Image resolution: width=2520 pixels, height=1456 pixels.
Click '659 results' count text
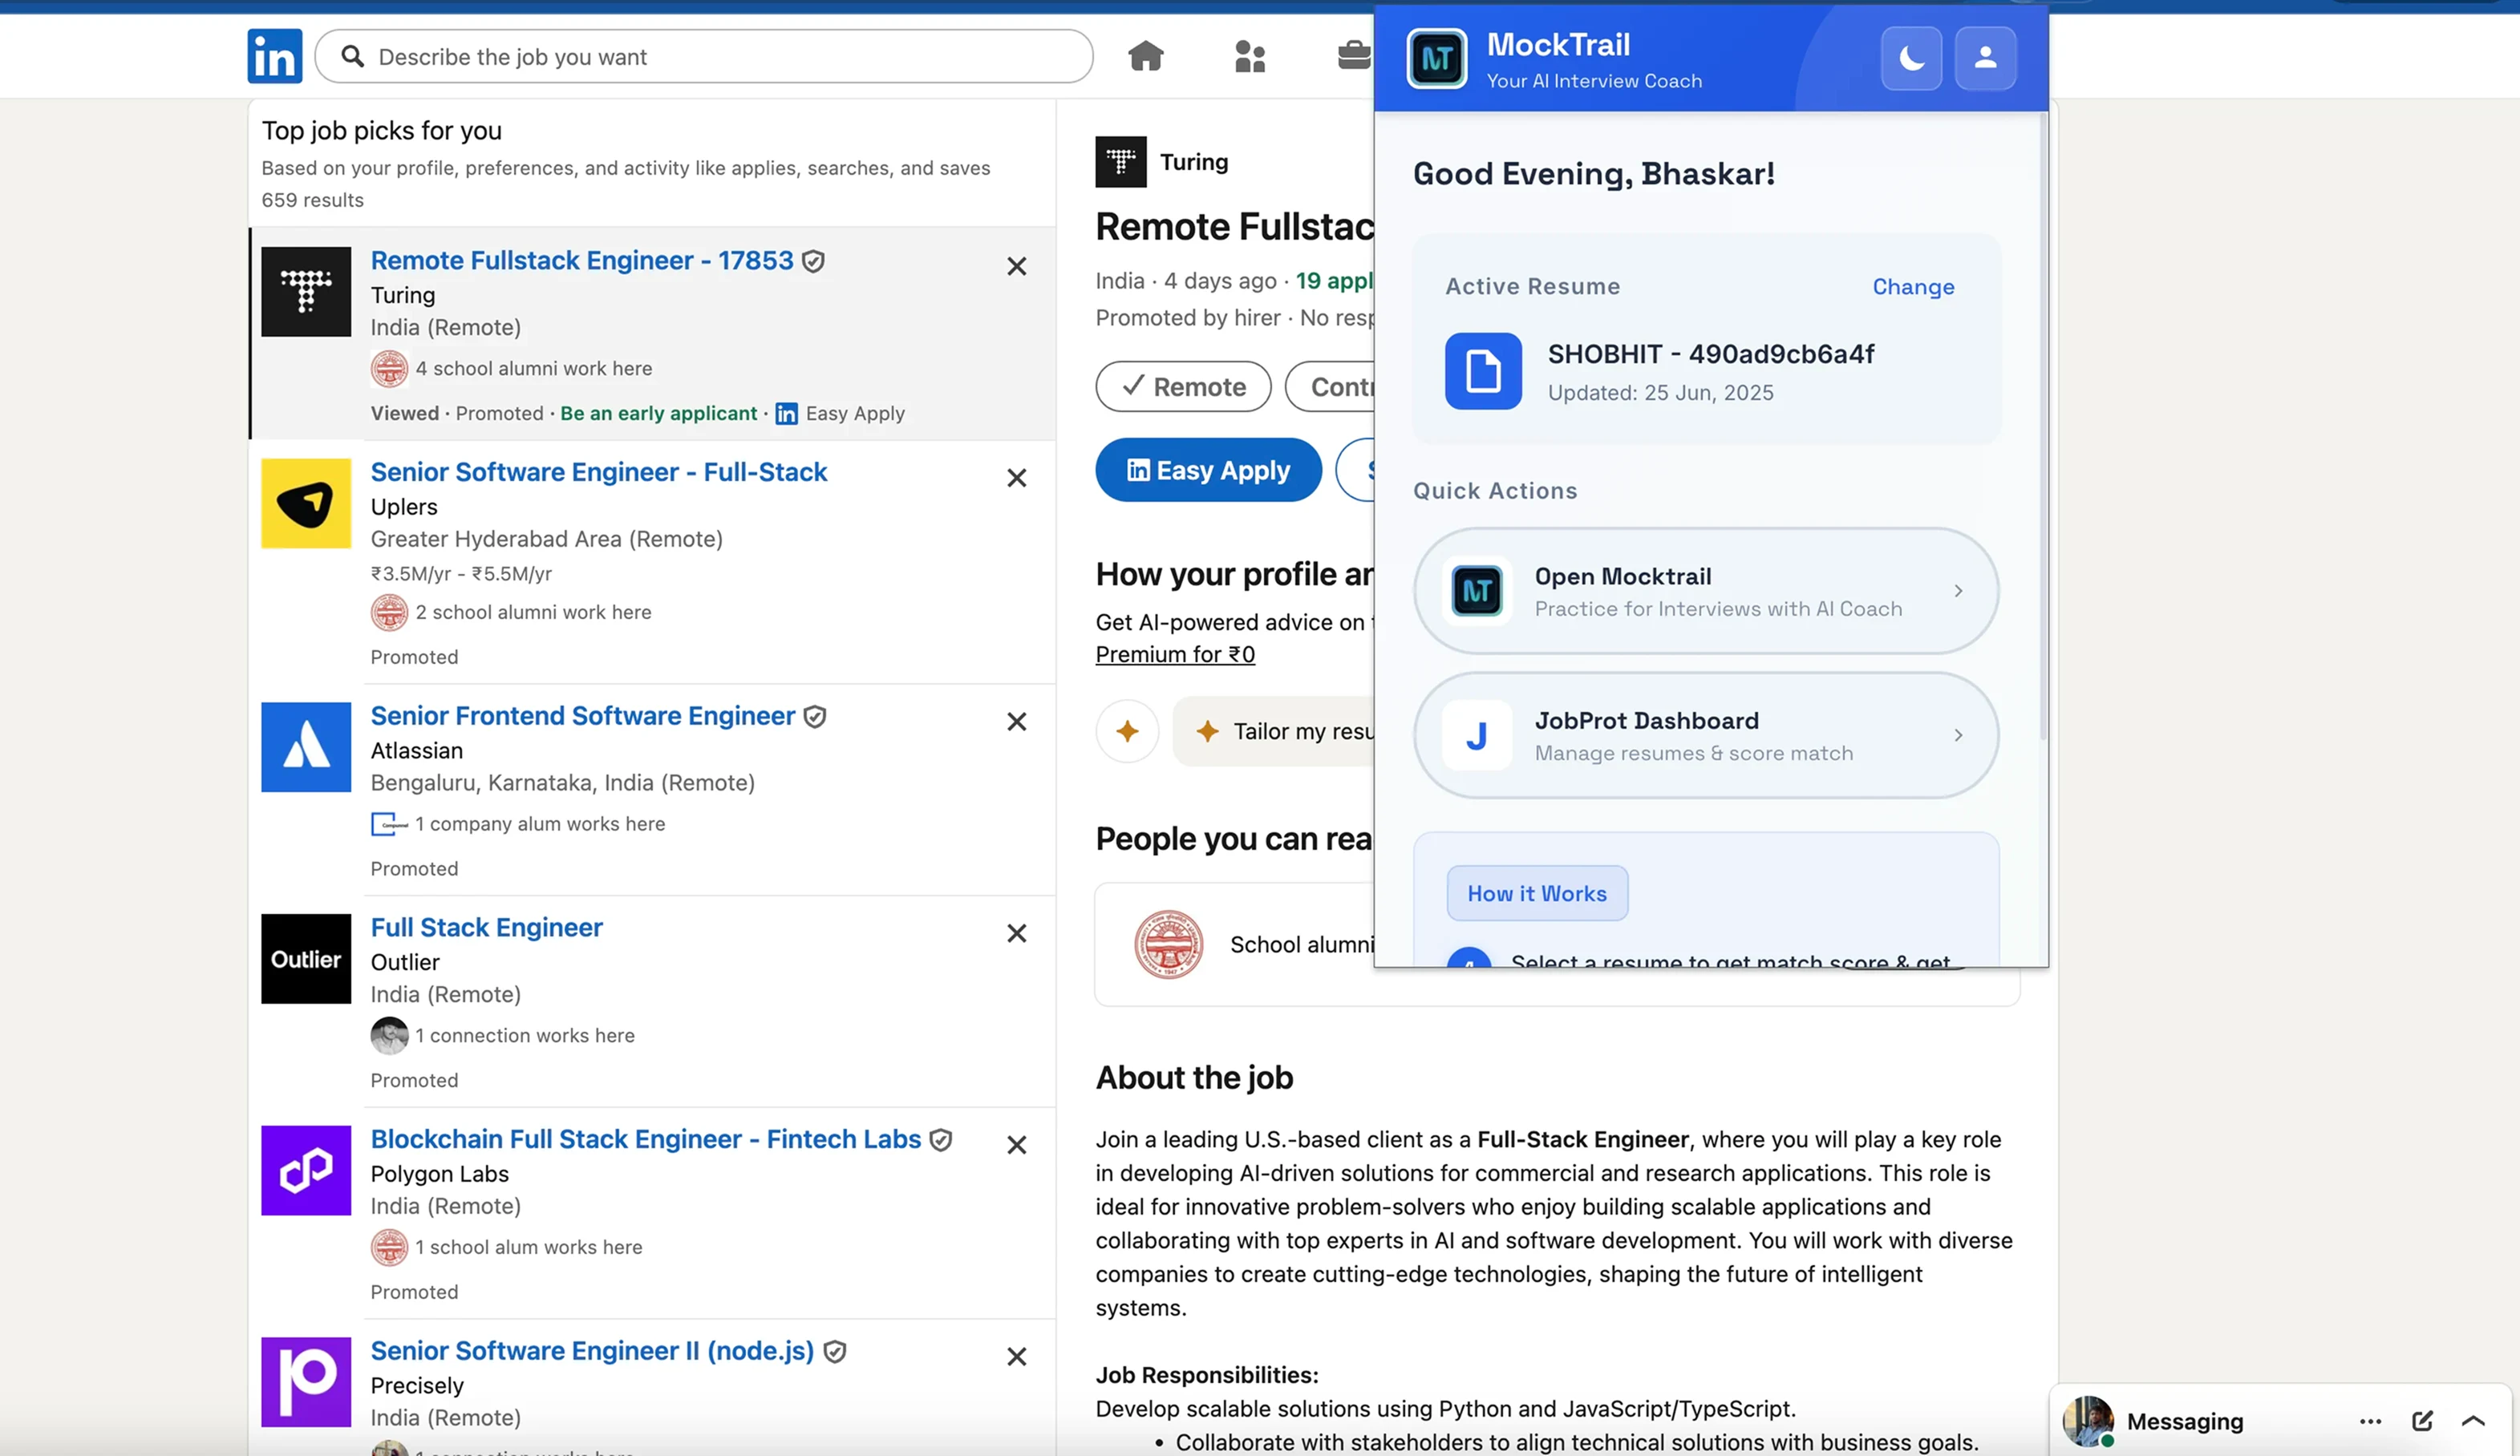click(x=313, y=200)
